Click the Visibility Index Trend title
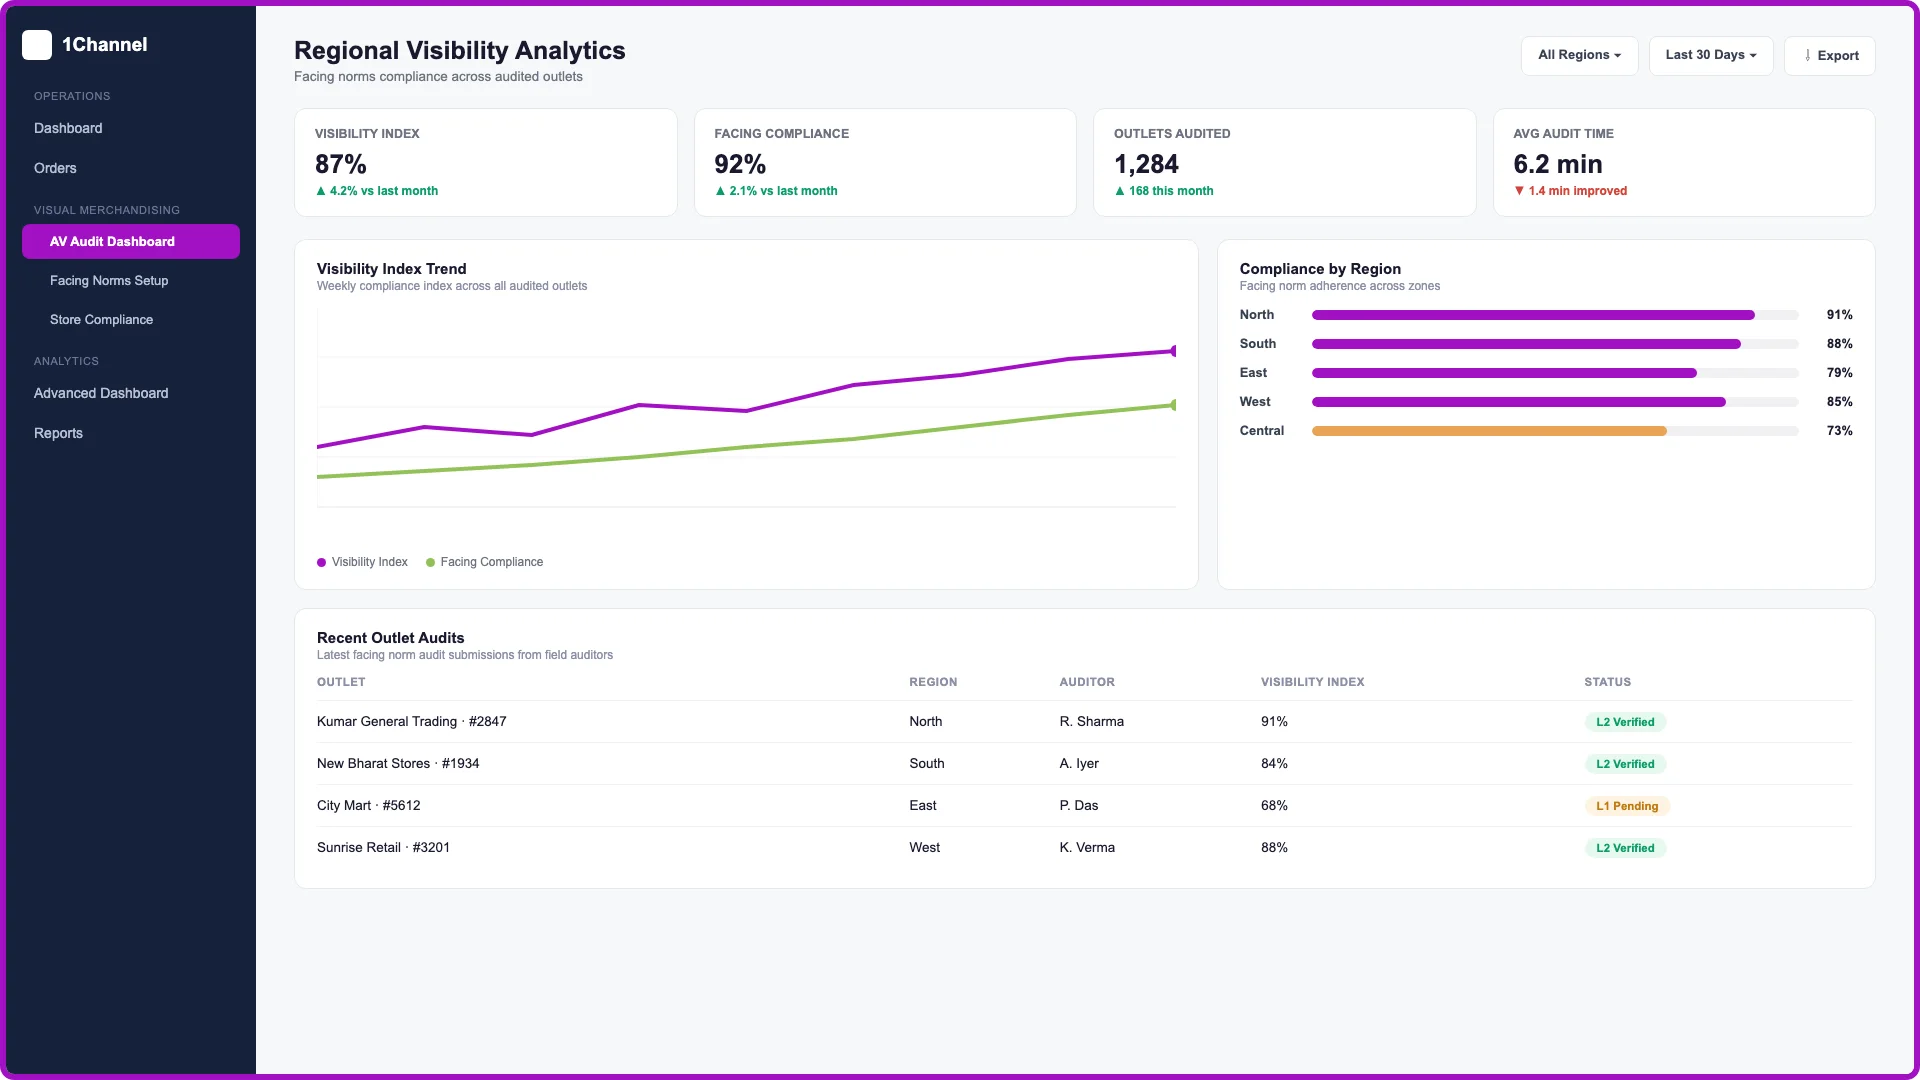Screen dimensions: 1920x1080 tap(391, 269)
